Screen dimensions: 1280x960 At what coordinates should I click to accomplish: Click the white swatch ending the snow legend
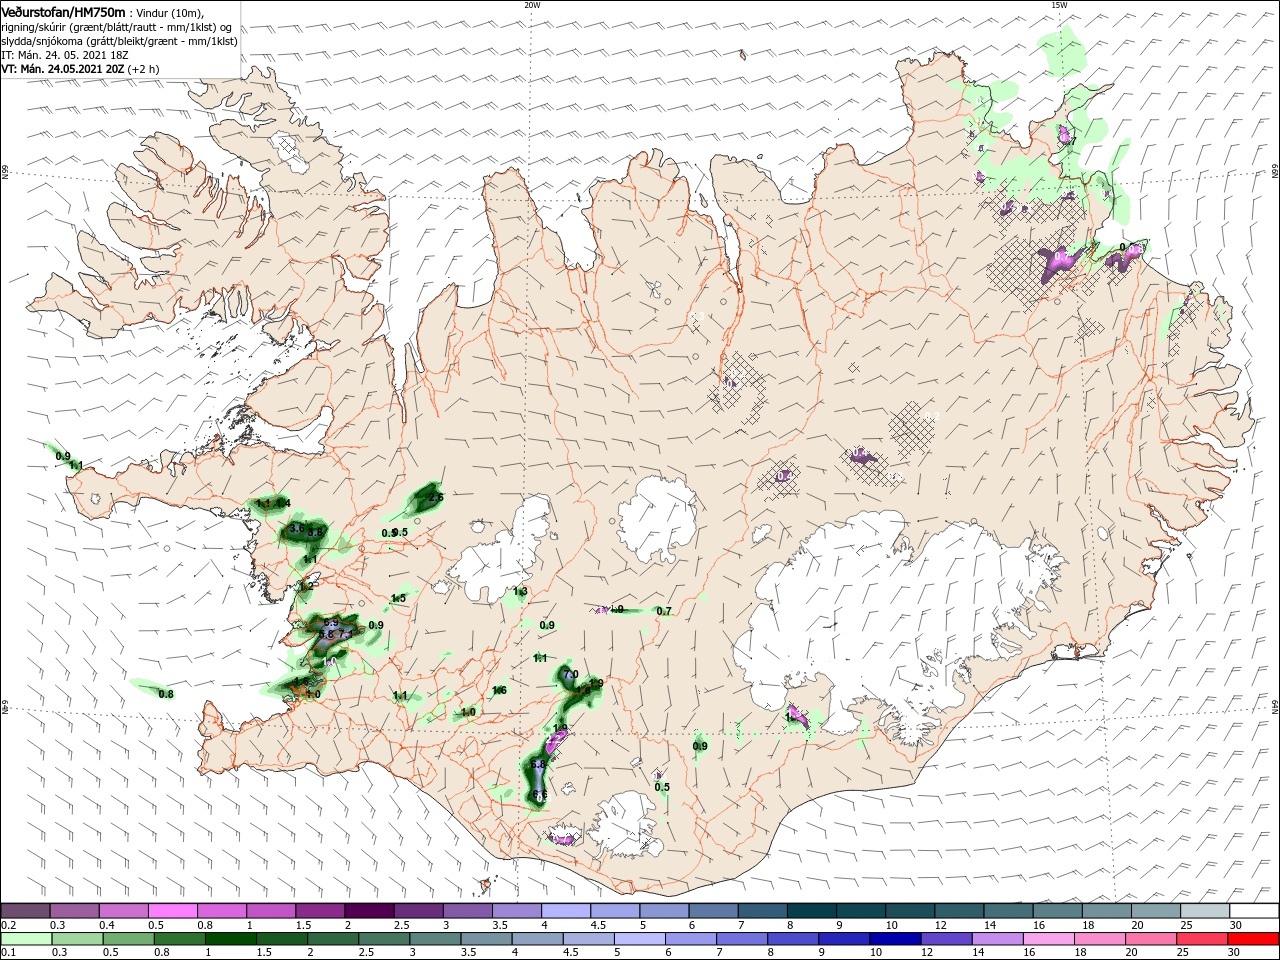1254,911
